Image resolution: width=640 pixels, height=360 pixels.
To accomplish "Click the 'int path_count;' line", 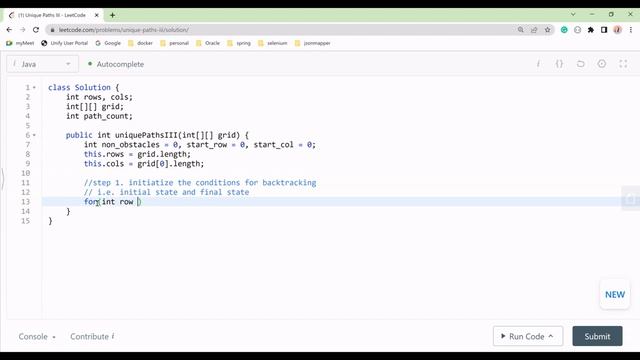I will [99, 116].
